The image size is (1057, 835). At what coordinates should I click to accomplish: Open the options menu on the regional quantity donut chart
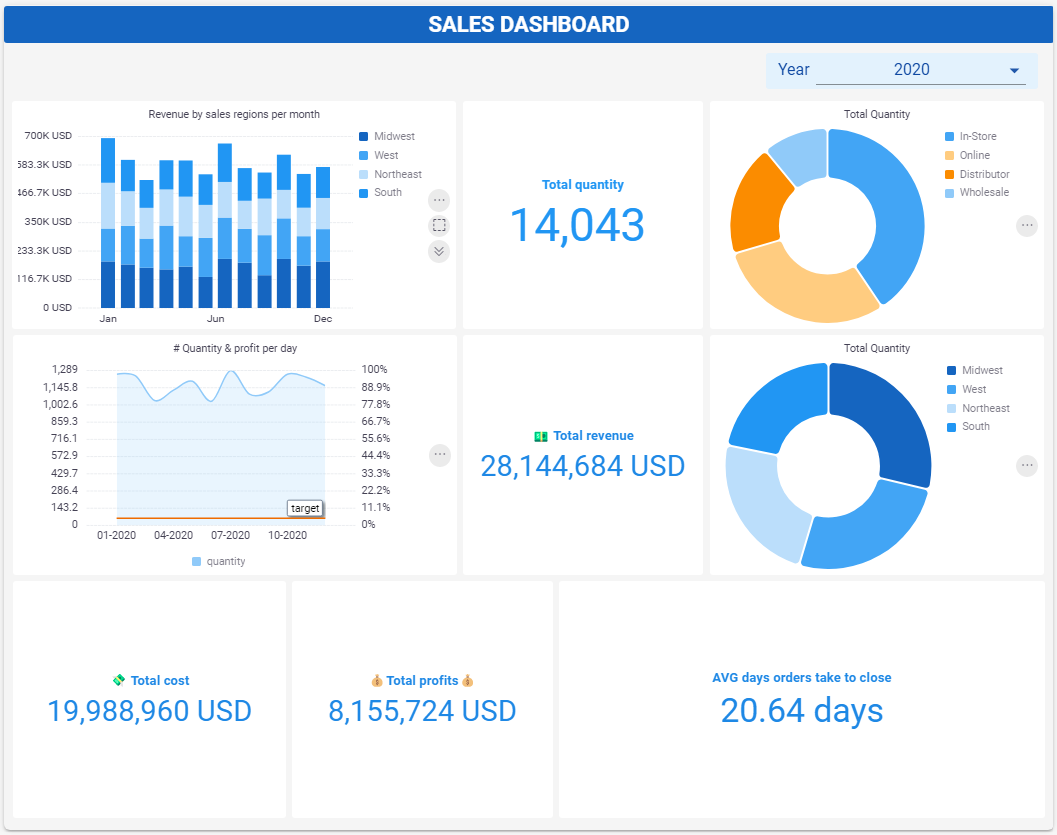point(1027,465)
